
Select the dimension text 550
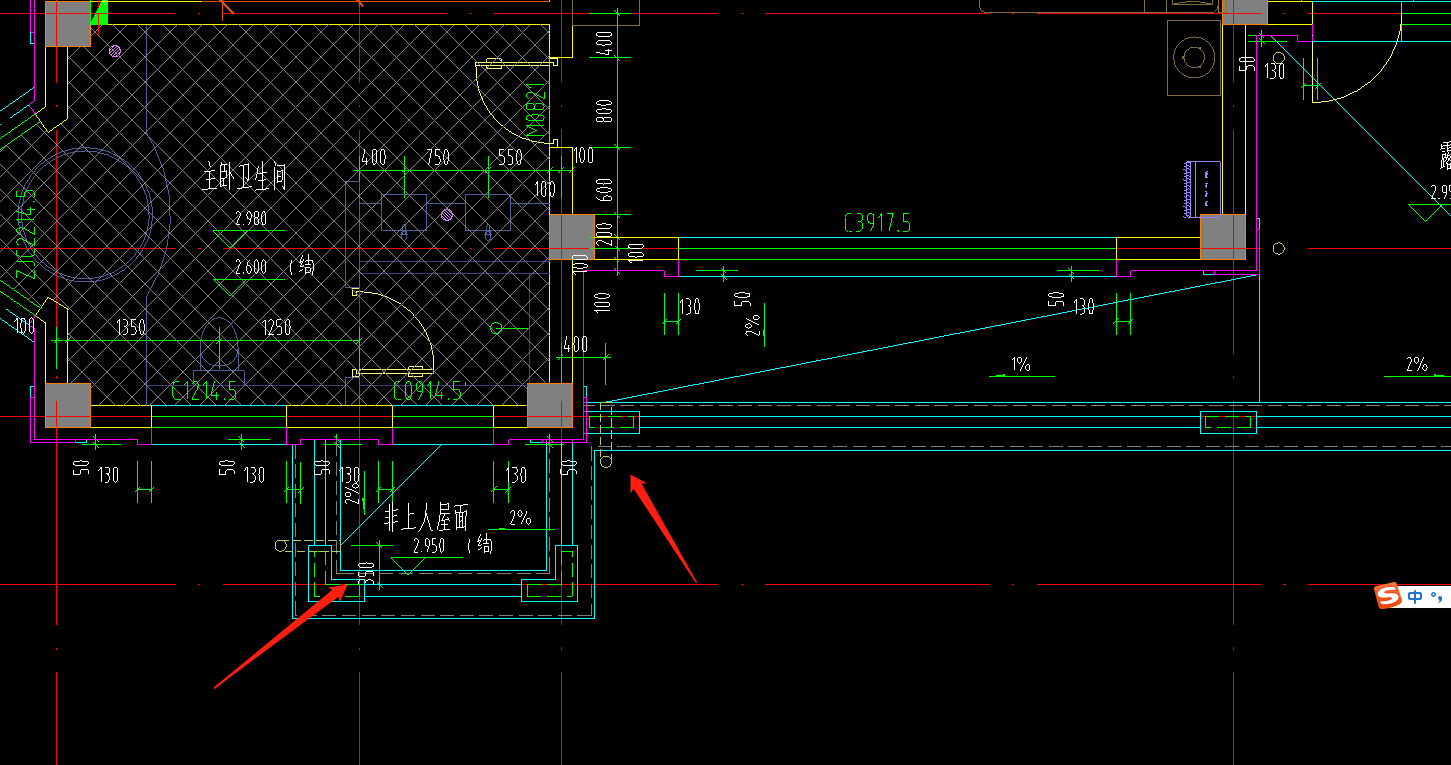coord(510,157)
